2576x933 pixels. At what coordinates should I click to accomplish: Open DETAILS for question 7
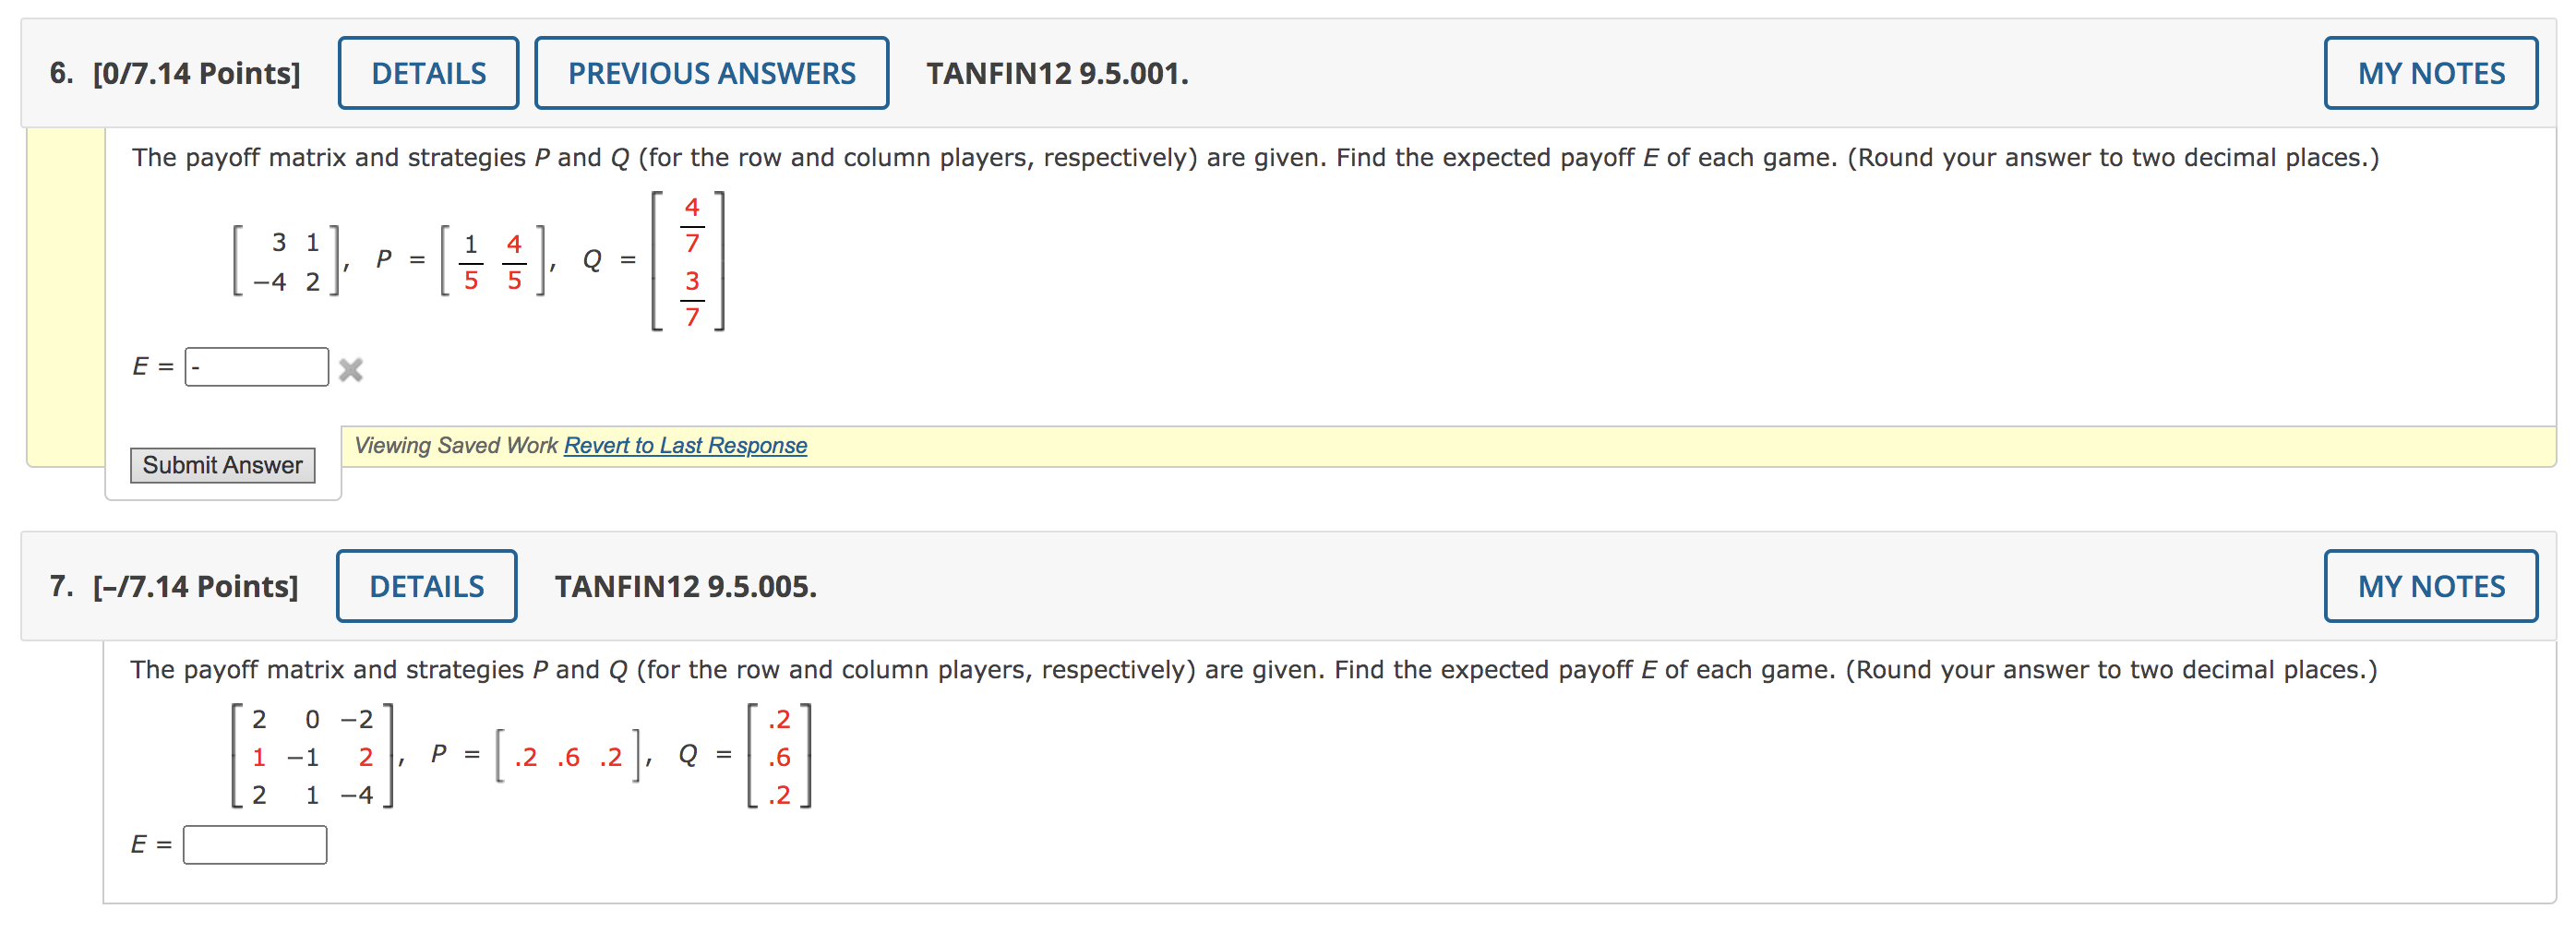[x=426, y=585]
